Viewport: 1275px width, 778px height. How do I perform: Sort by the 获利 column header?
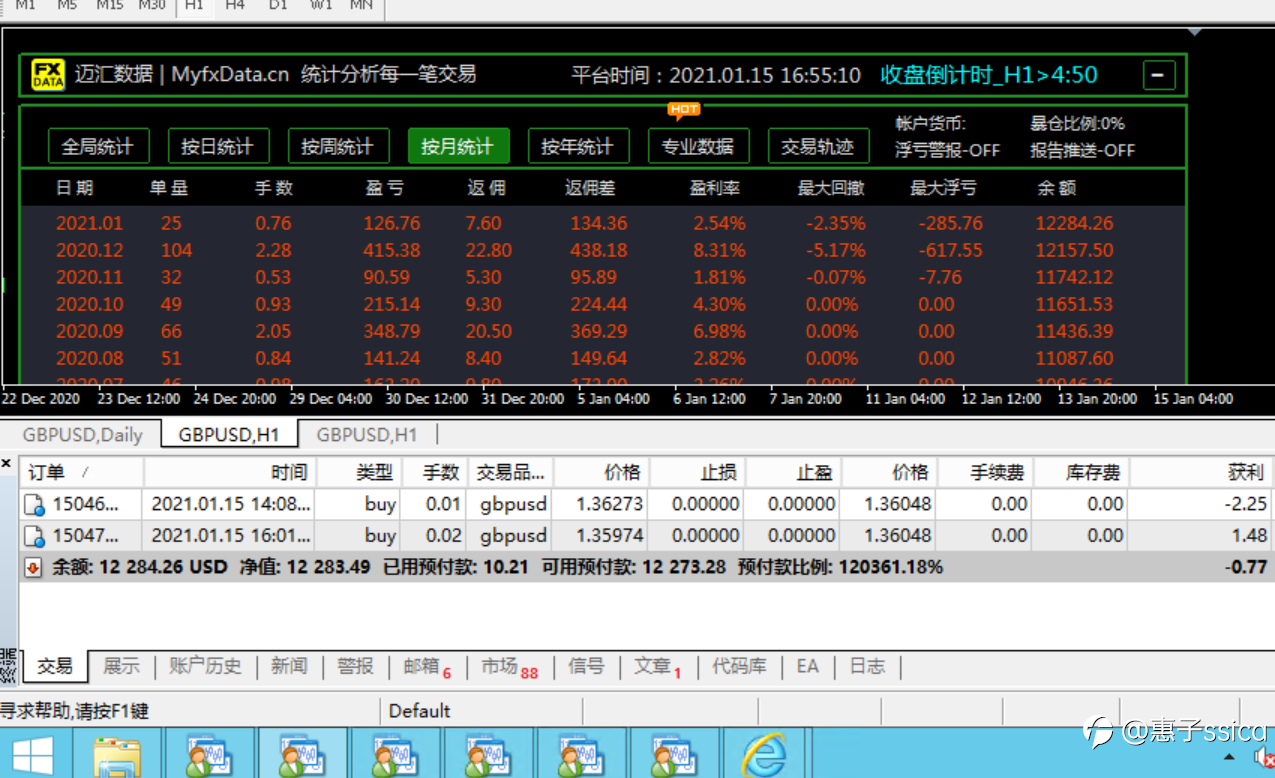(x=1203, y=472)
